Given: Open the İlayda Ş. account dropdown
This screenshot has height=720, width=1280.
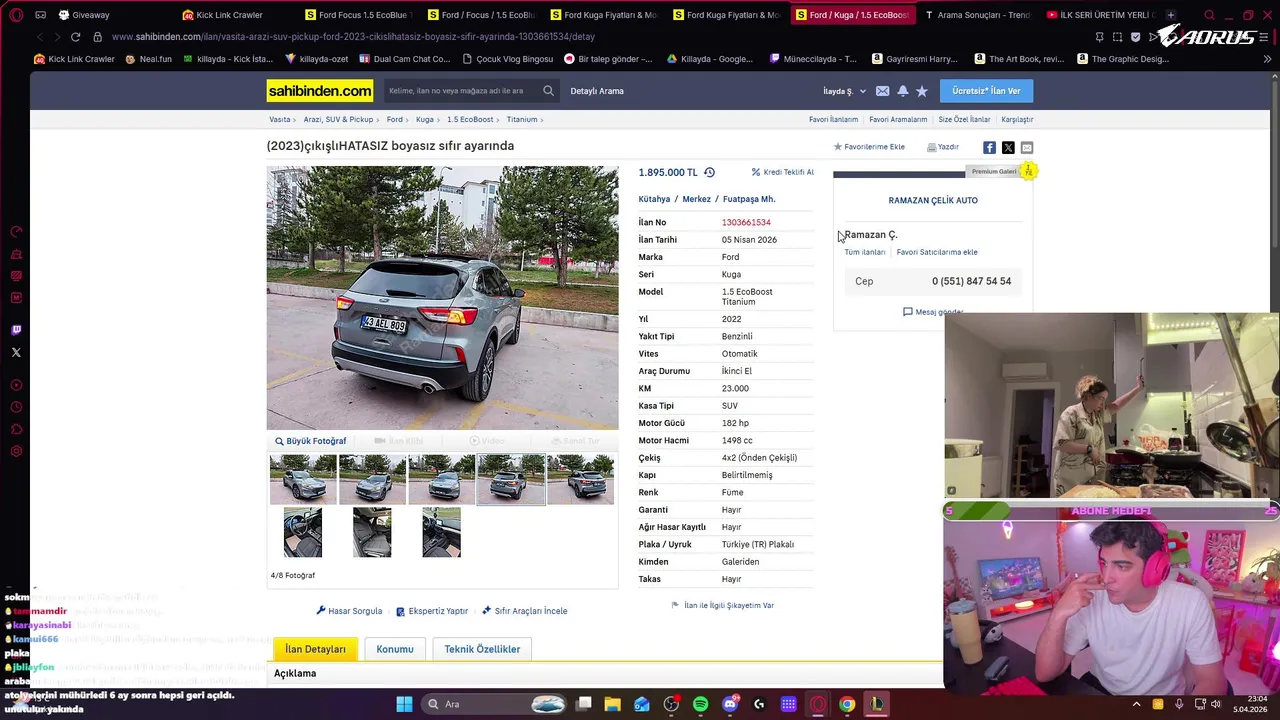Looking at the screenshot, I should click(x=844, y=91).
